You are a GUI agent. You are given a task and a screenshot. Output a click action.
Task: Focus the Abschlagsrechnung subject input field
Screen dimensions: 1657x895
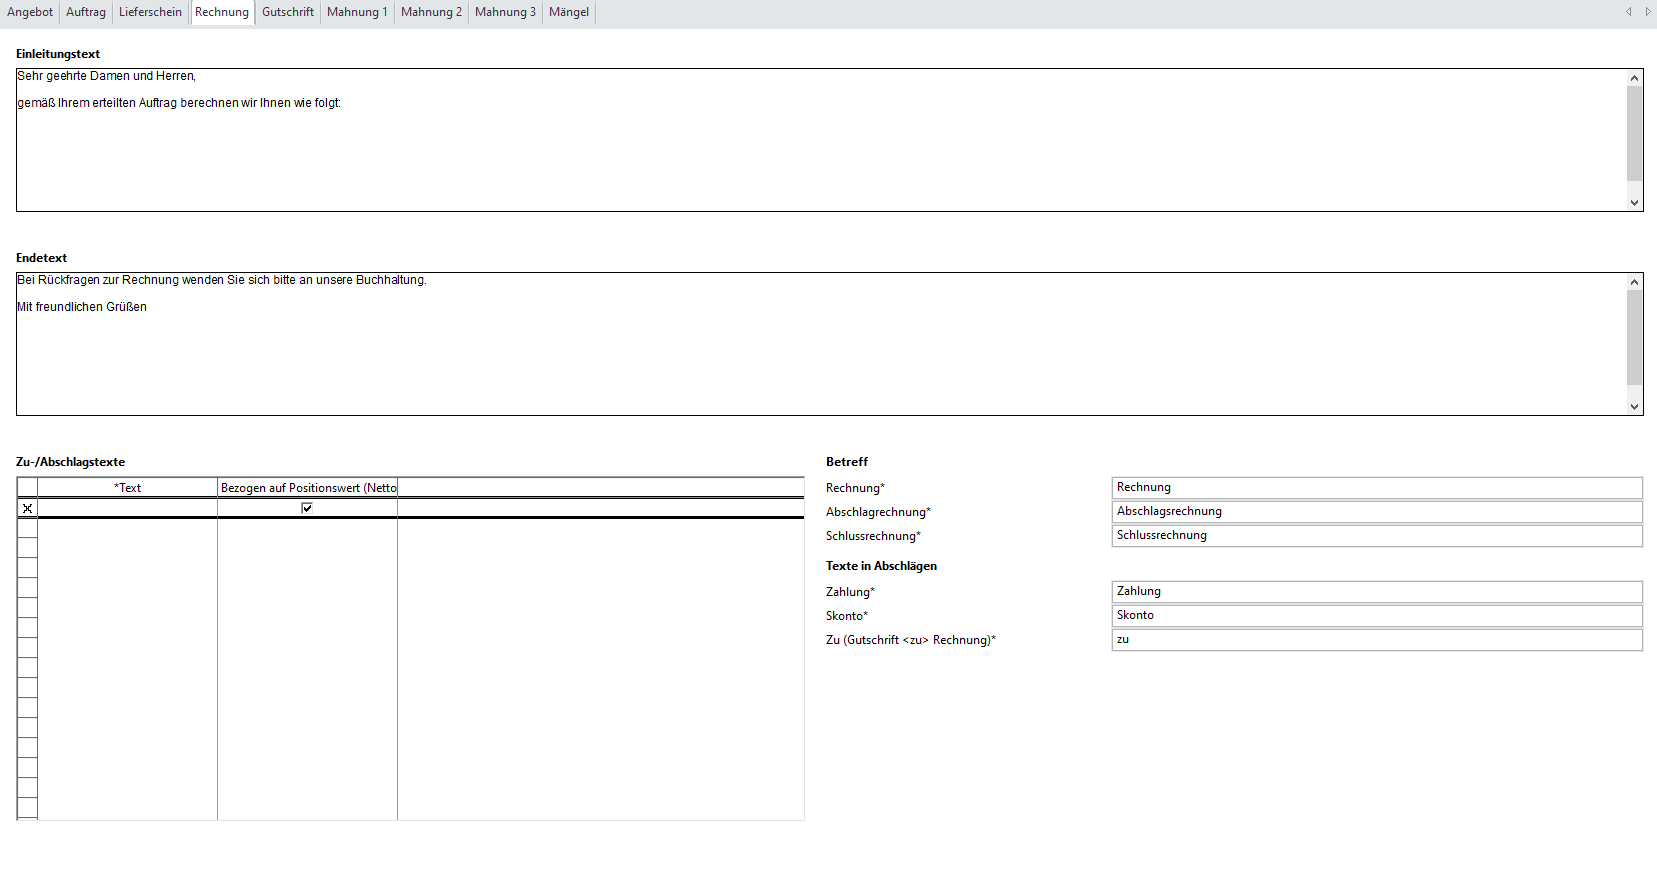[1376, 512]
